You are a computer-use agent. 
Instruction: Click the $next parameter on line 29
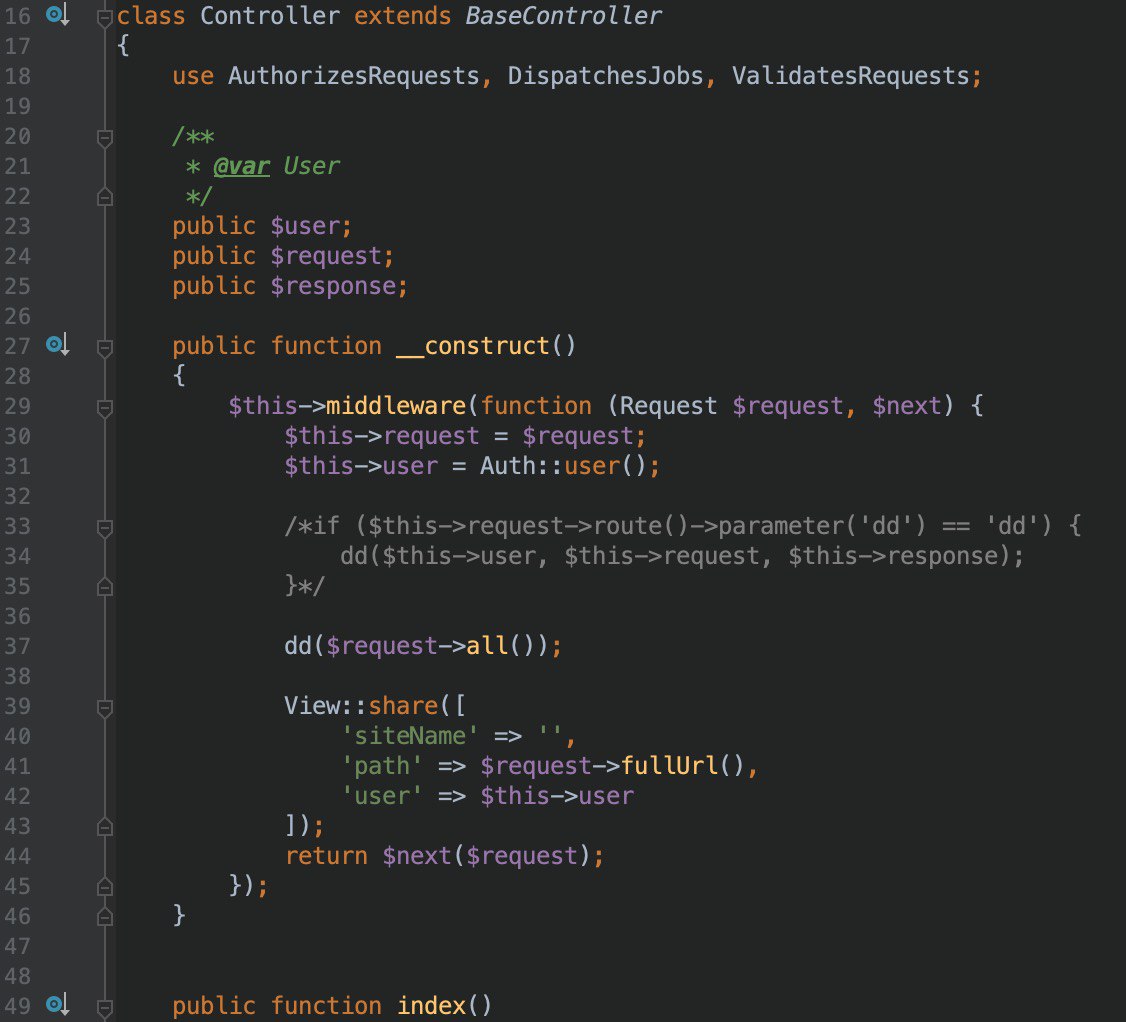(906, 406)
